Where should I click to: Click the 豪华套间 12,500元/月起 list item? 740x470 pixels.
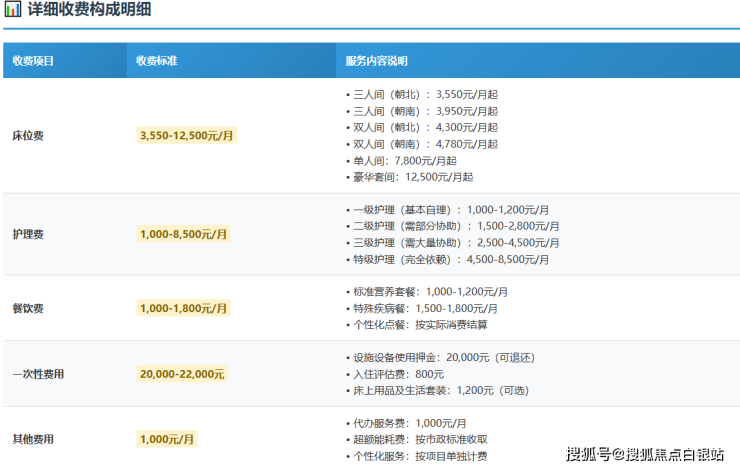pyautogui.click(x=412, y=177)
